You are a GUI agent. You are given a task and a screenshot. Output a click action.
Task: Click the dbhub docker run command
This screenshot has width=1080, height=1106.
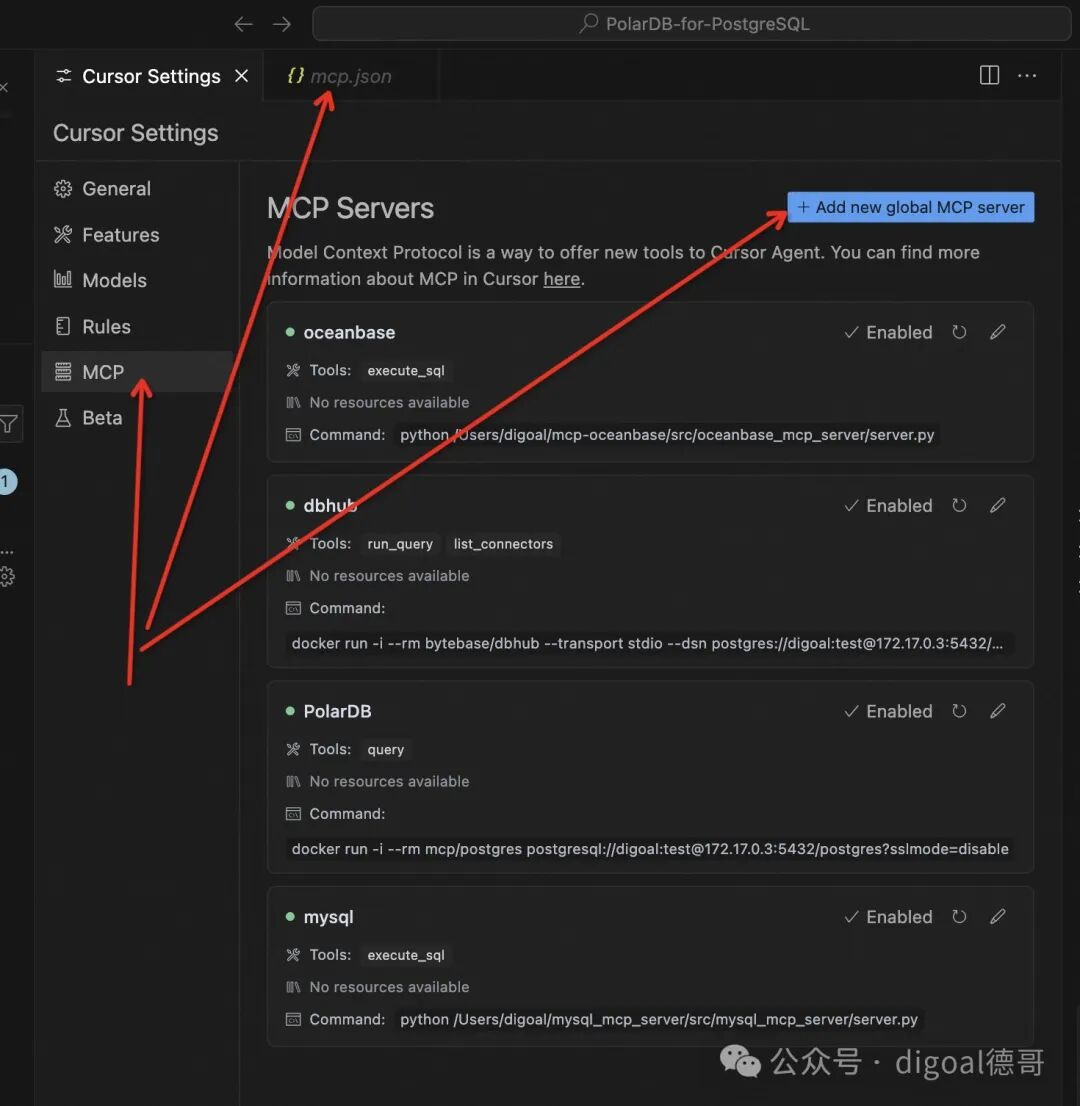coord(648,643)
